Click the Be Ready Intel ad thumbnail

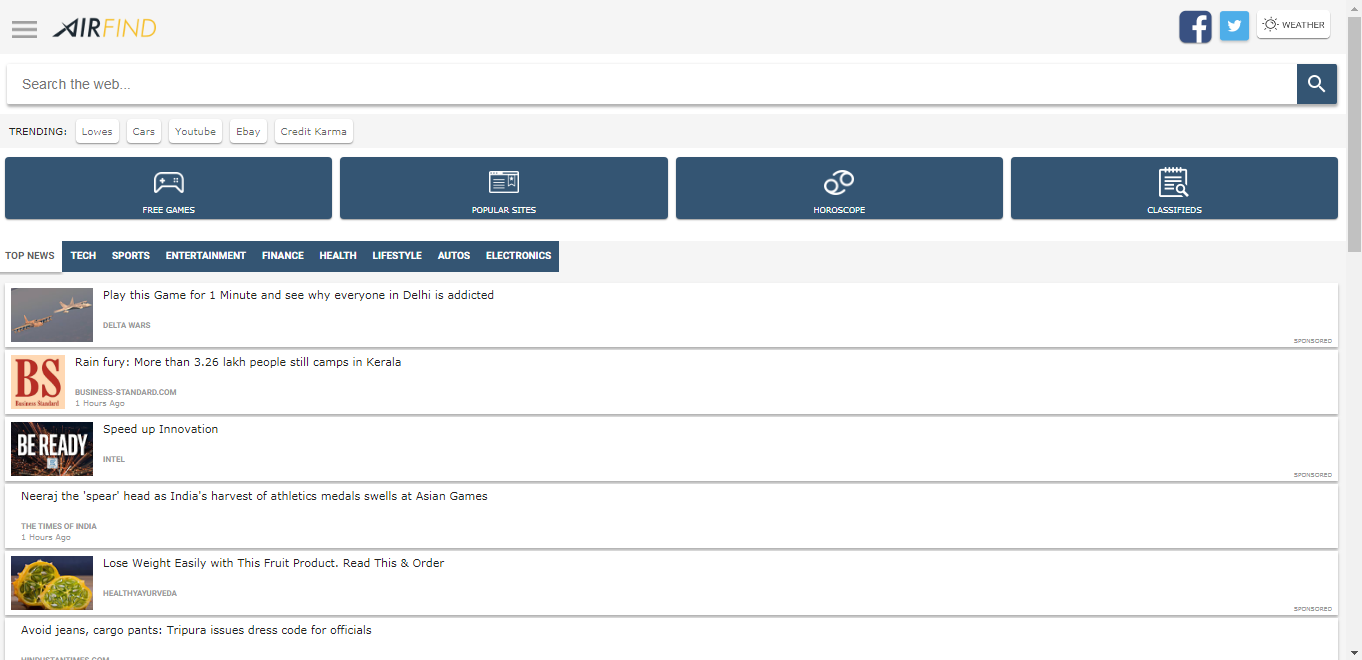[52, 449]
